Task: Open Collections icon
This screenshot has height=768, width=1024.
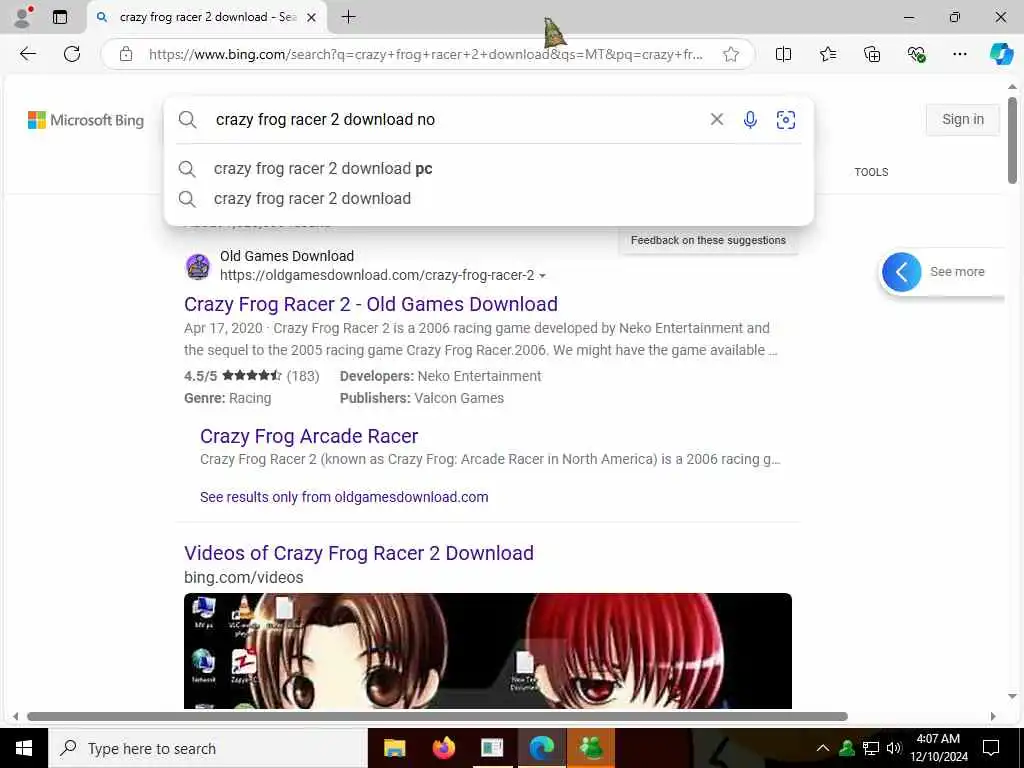Action: (872, 54)
